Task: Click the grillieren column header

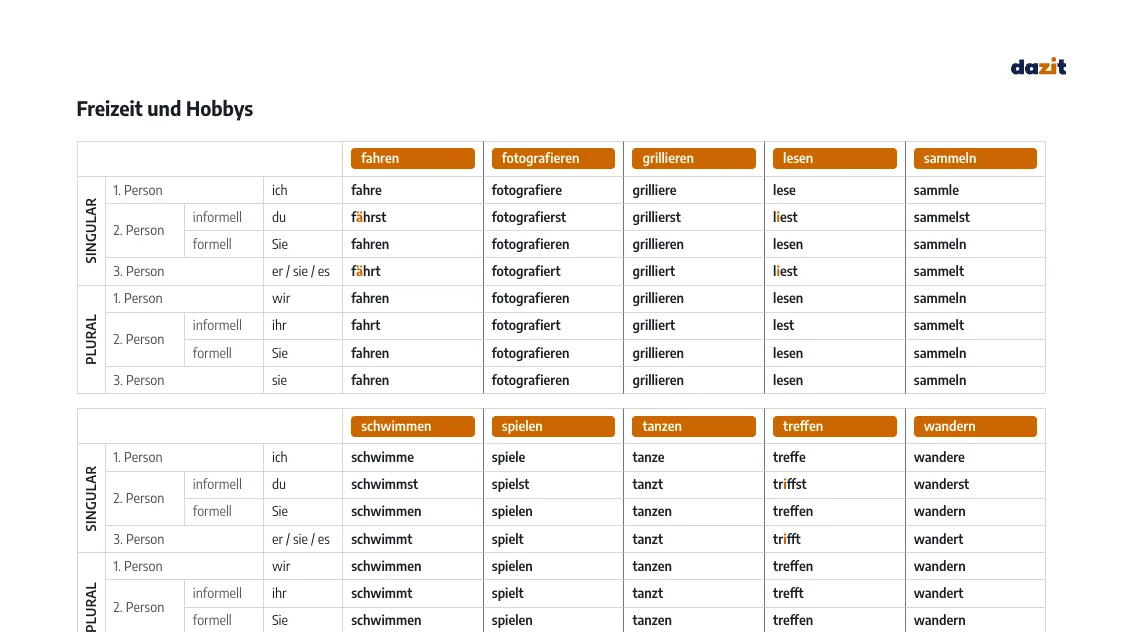Action: point(693,158)
